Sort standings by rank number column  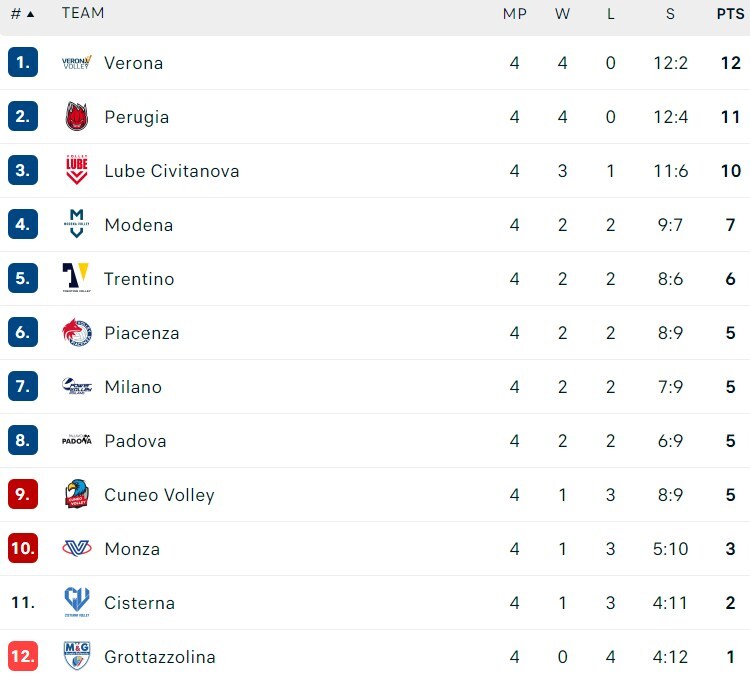tap(22, 14)
